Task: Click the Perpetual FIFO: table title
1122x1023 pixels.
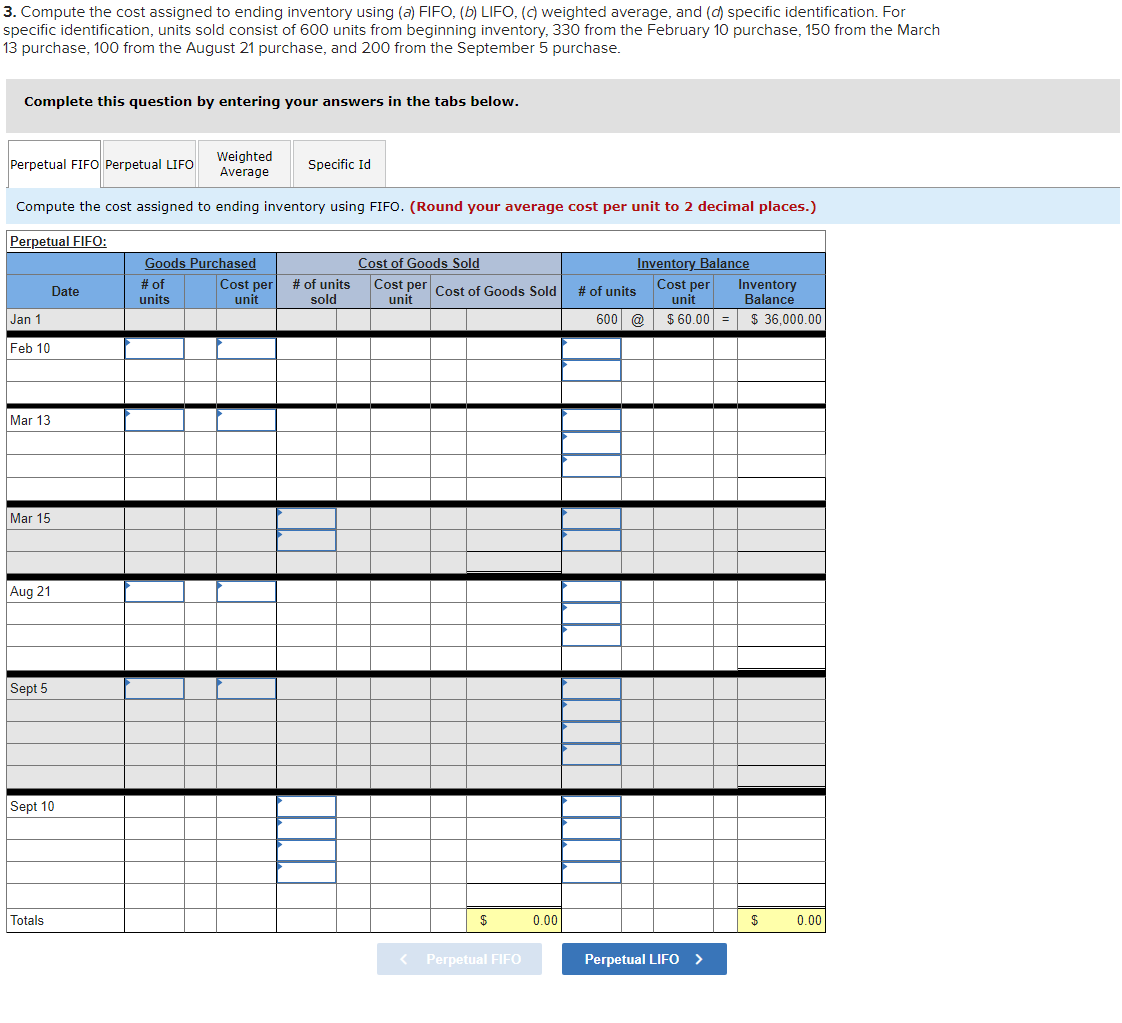Action: [58, 241]
